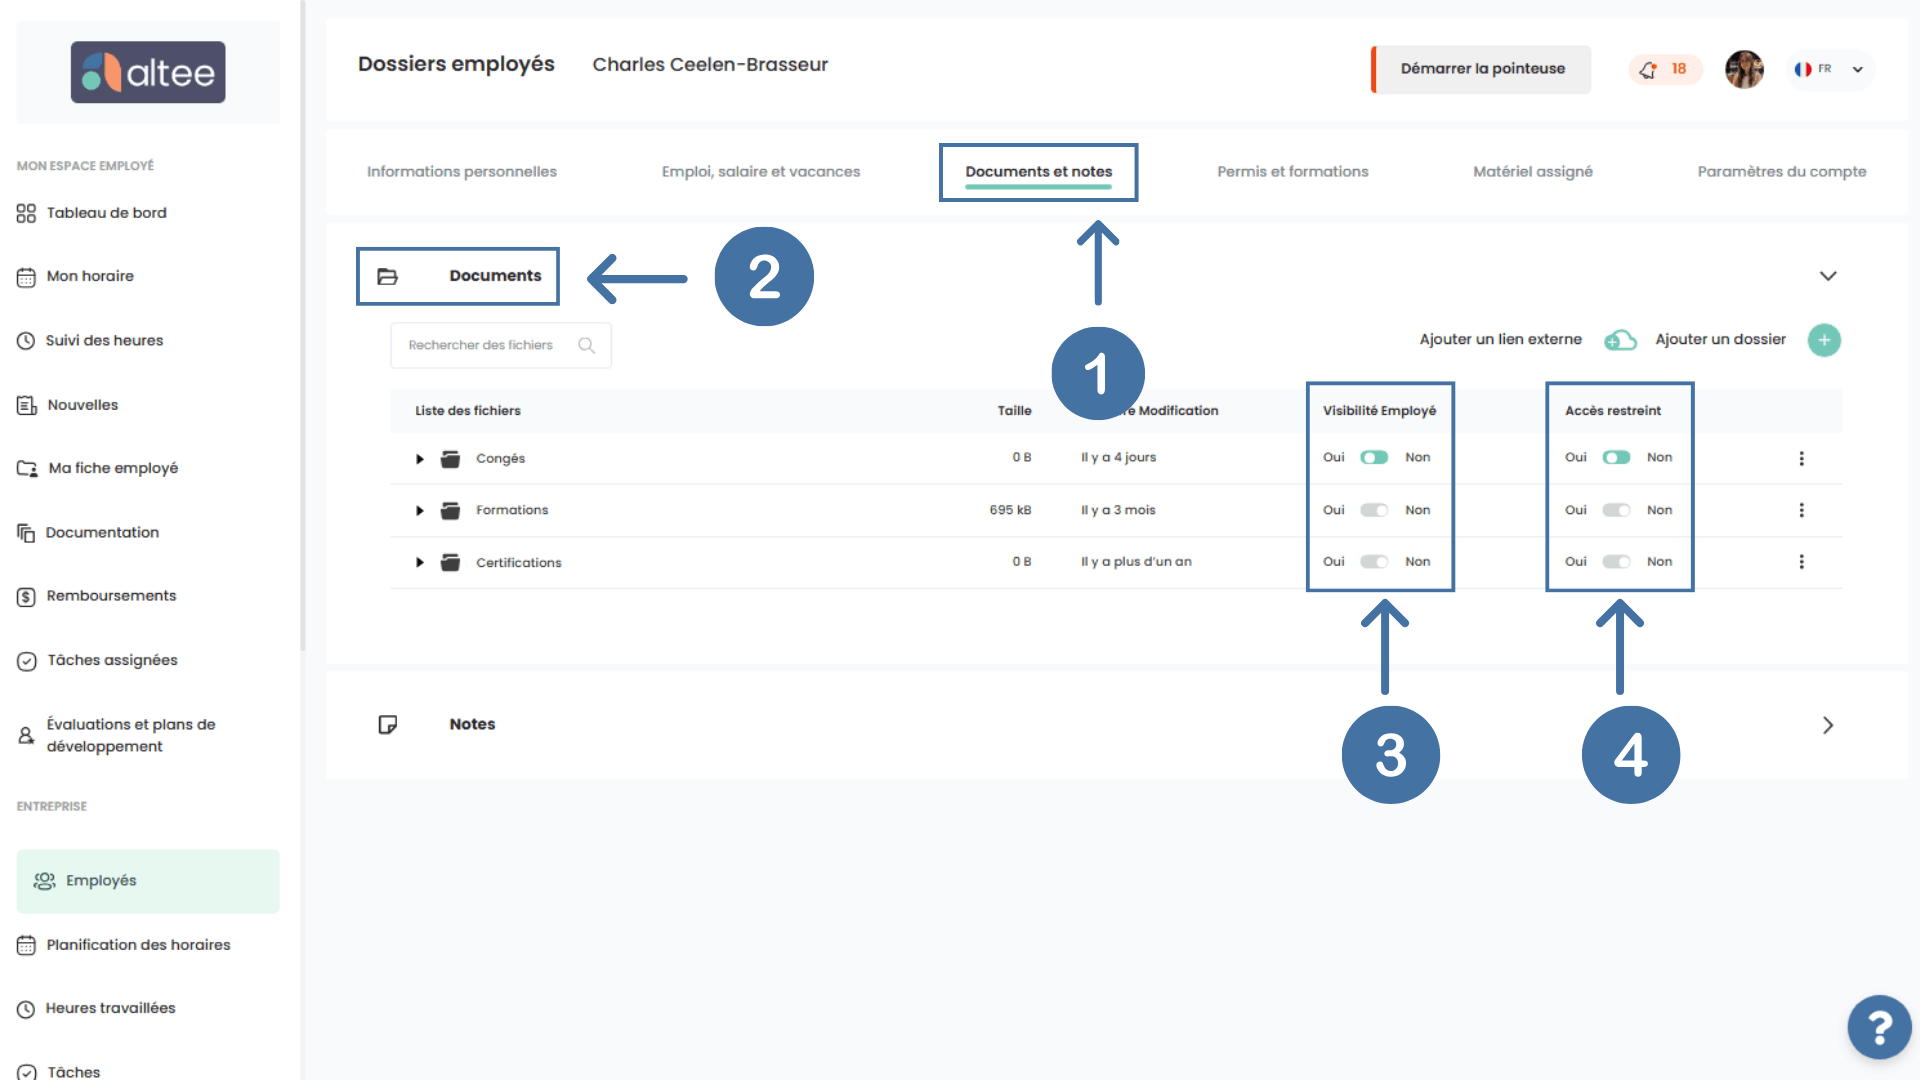Toggle Visibilité Employé for Congés
Viewport: 1920px width, 1080px height.
point(1374,457)
